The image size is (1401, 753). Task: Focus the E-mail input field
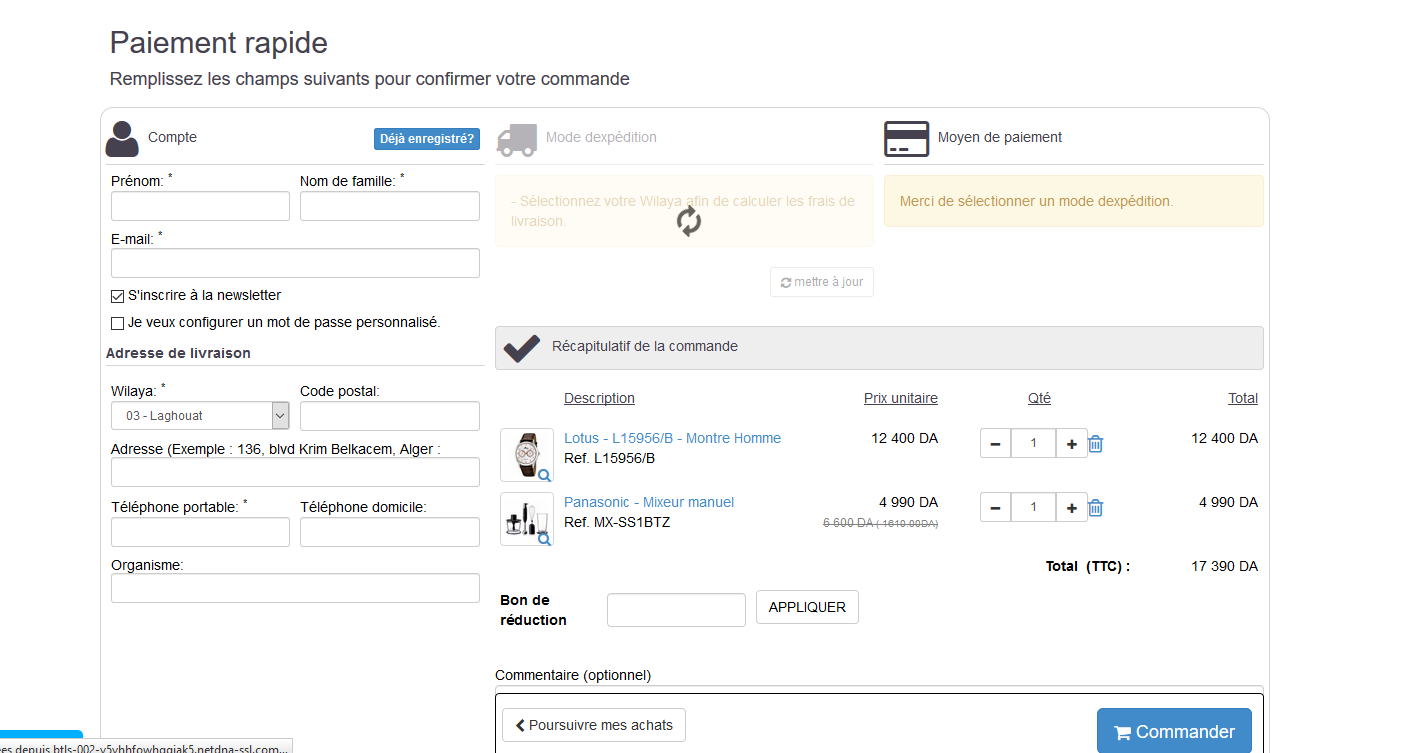295,263
